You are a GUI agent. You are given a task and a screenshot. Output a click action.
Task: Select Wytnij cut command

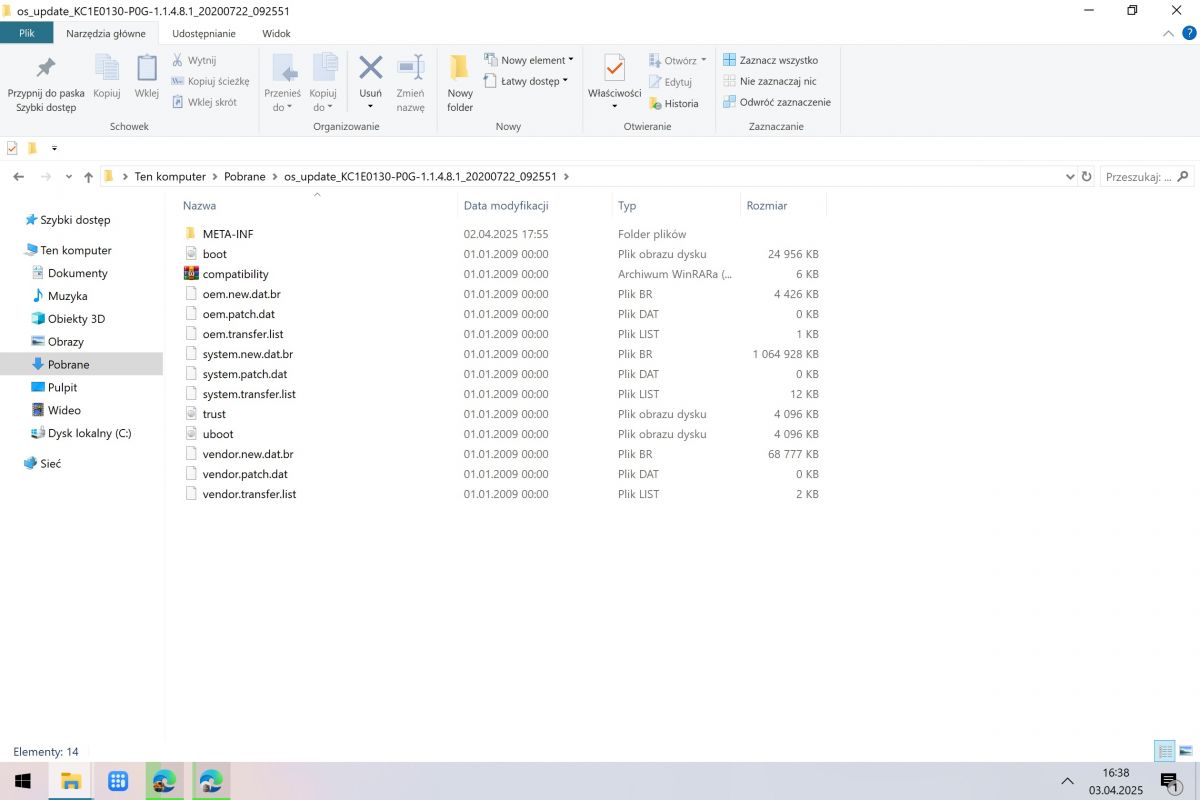pyautogui.click(x=194, y=60)
